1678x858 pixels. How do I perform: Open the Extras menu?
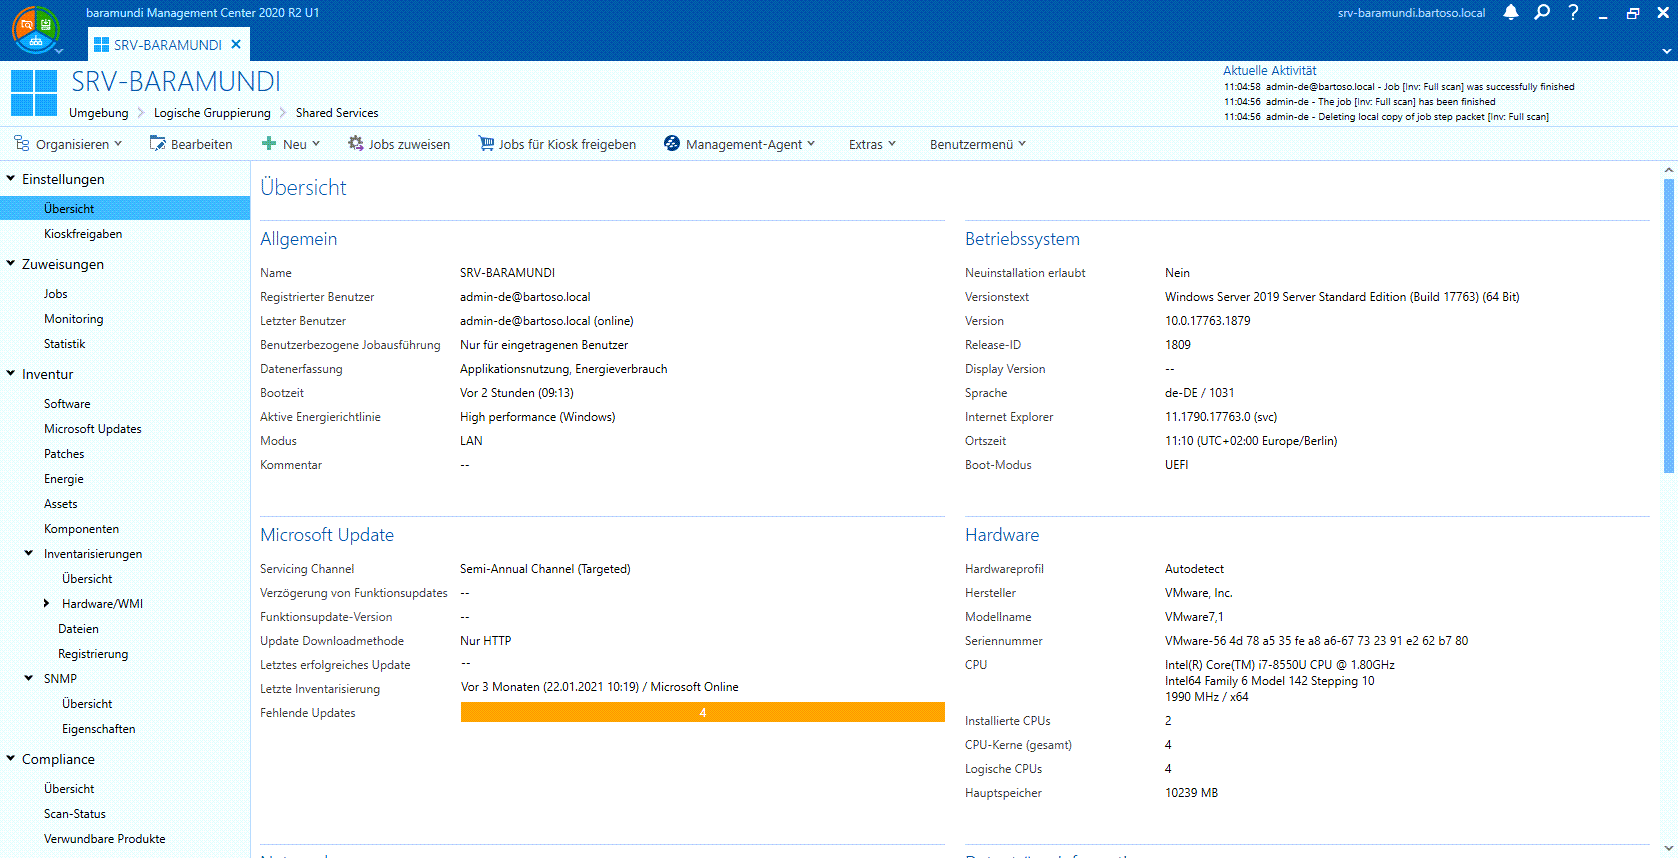click(872, 144)
